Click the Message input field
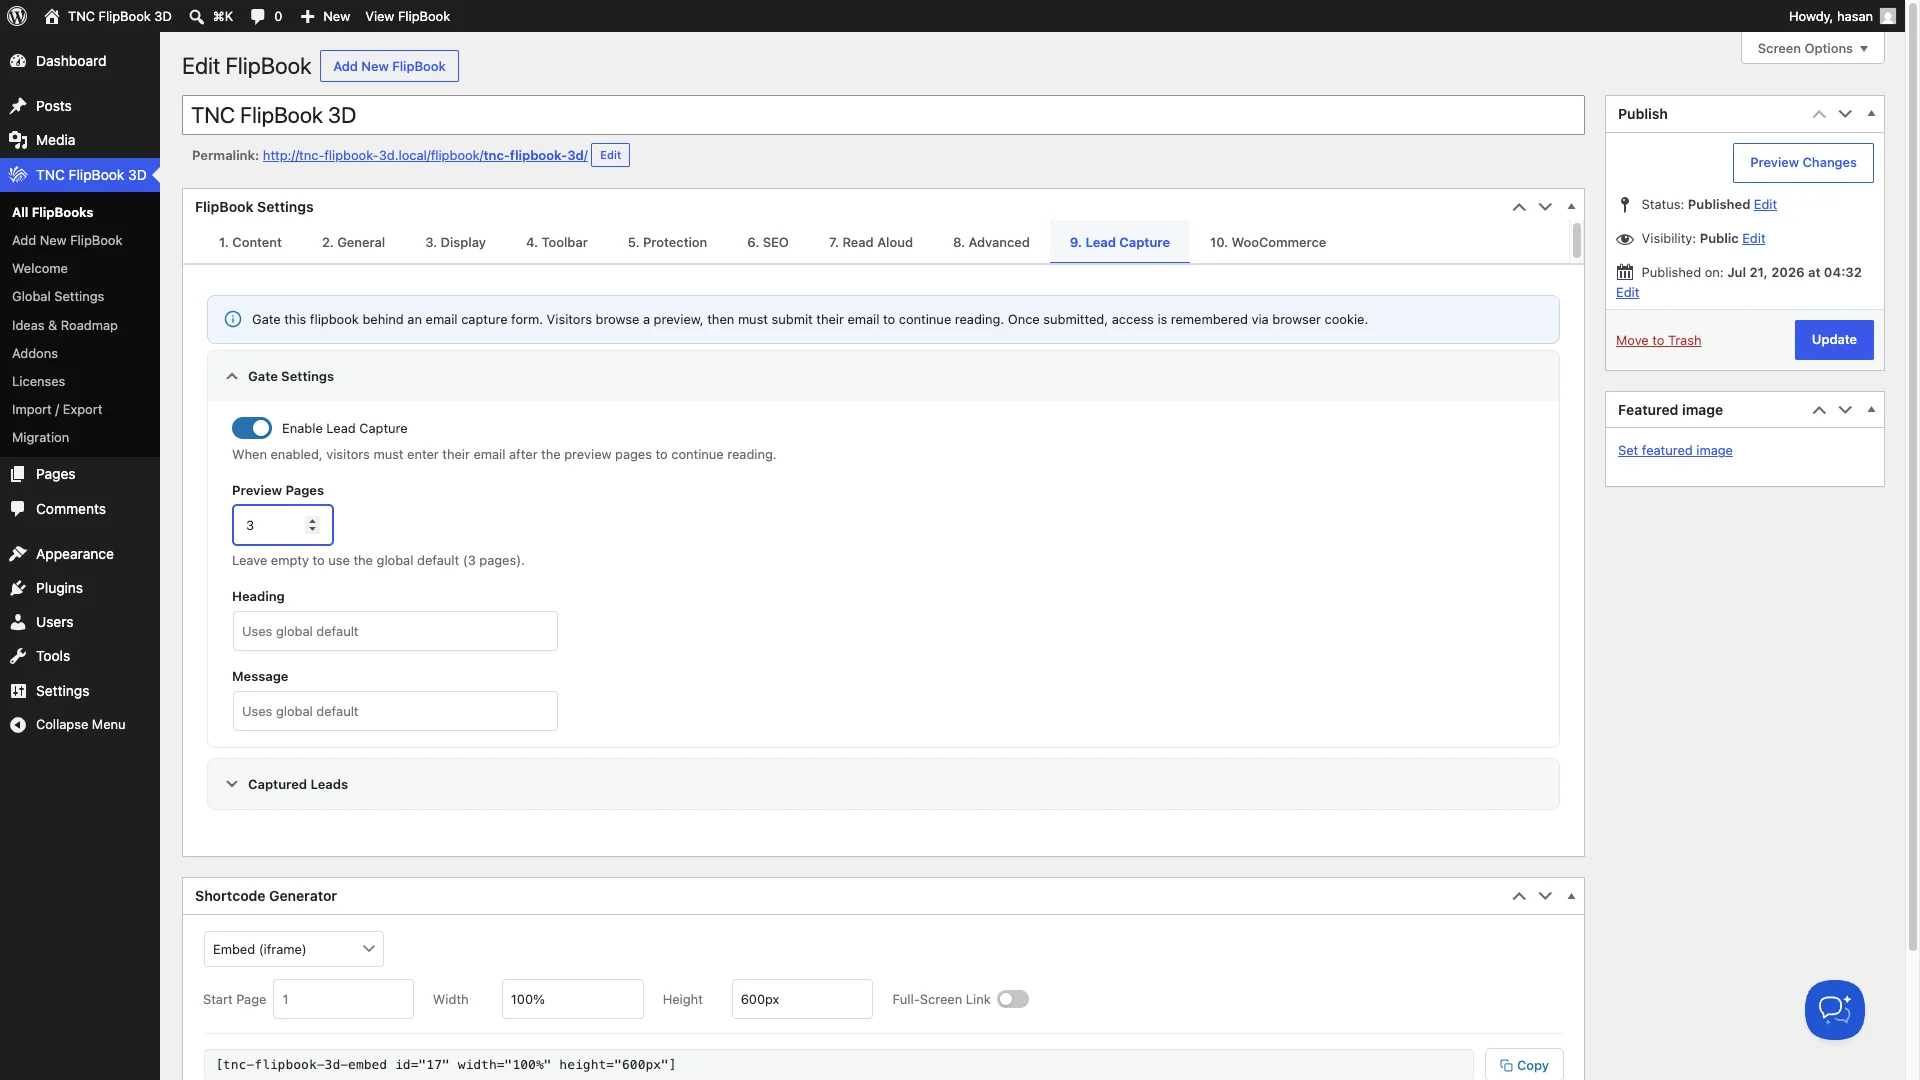Screen dimensions: 1920x1080 395,711
